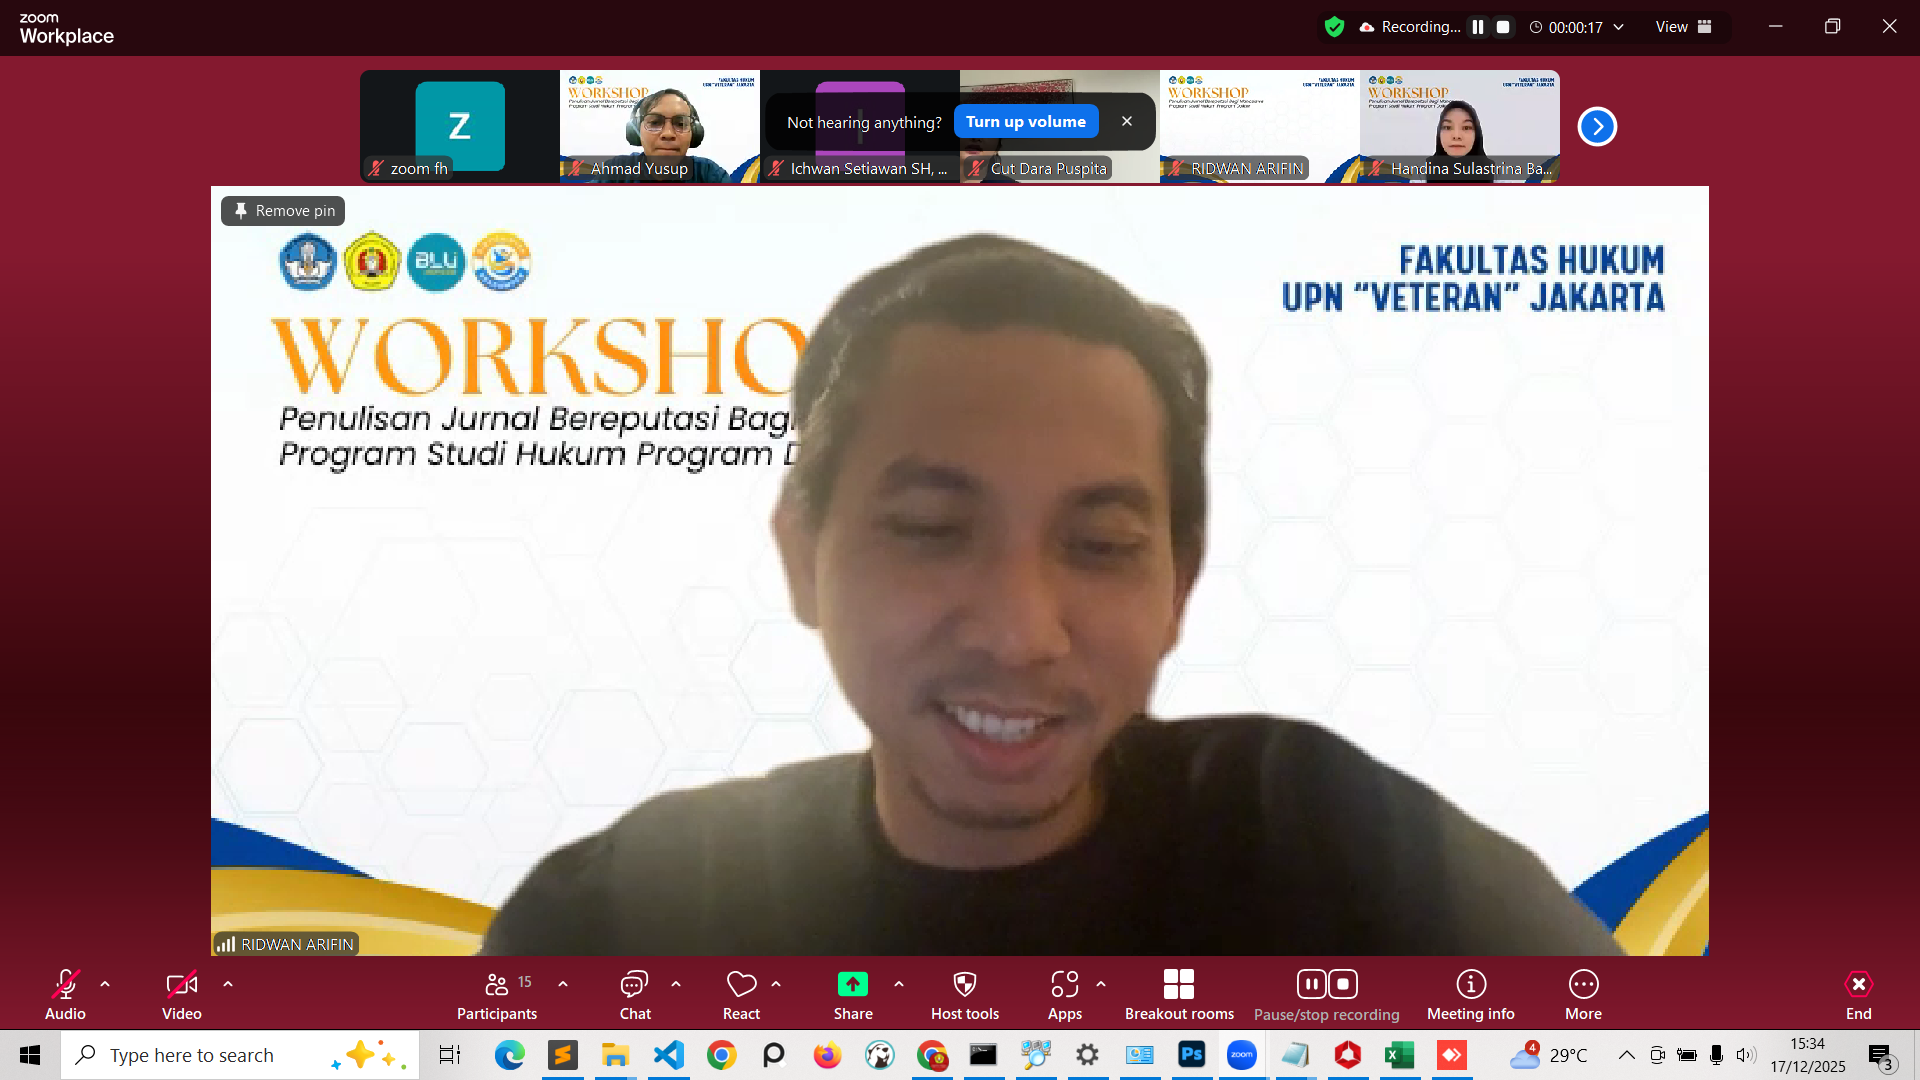Click the green Share screen button

pyautogui.click(x=852, y=985)
